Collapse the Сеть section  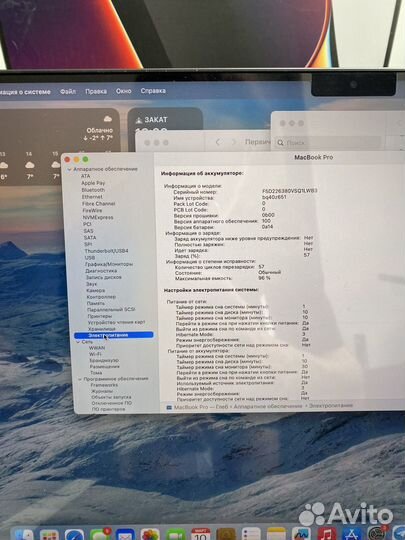pos(78,342)
